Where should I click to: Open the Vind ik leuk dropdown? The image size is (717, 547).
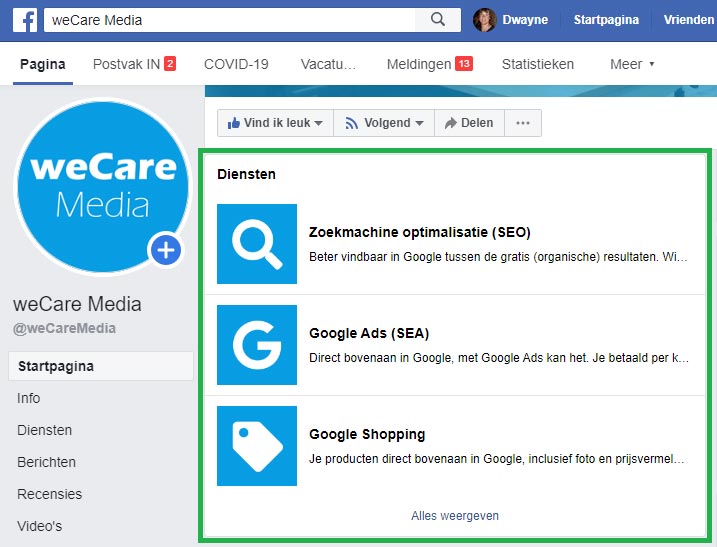click(275, 123)
